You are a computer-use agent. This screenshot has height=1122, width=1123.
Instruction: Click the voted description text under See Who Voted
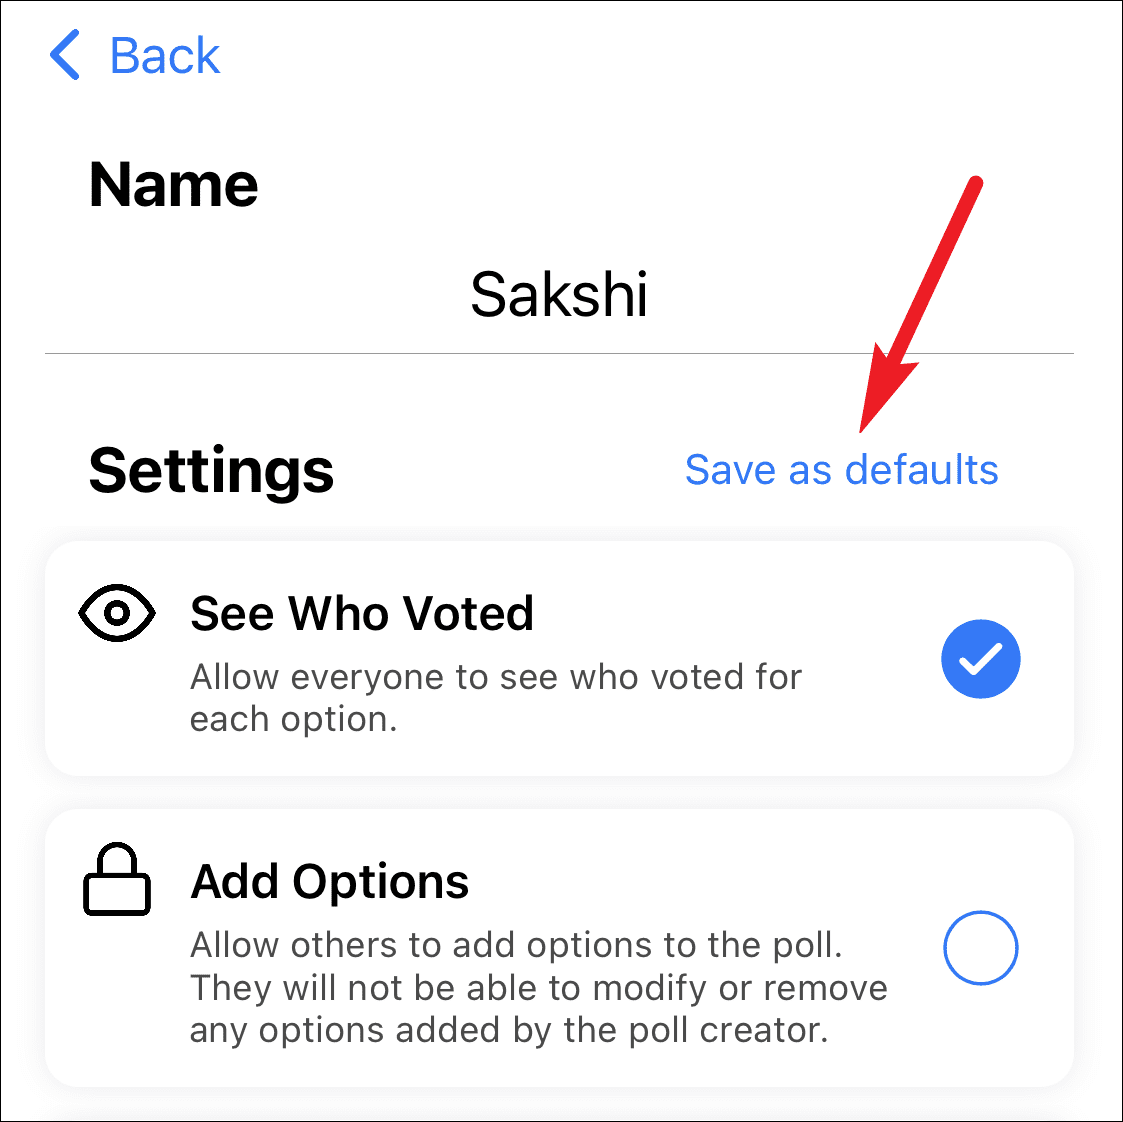coord(495,697)
